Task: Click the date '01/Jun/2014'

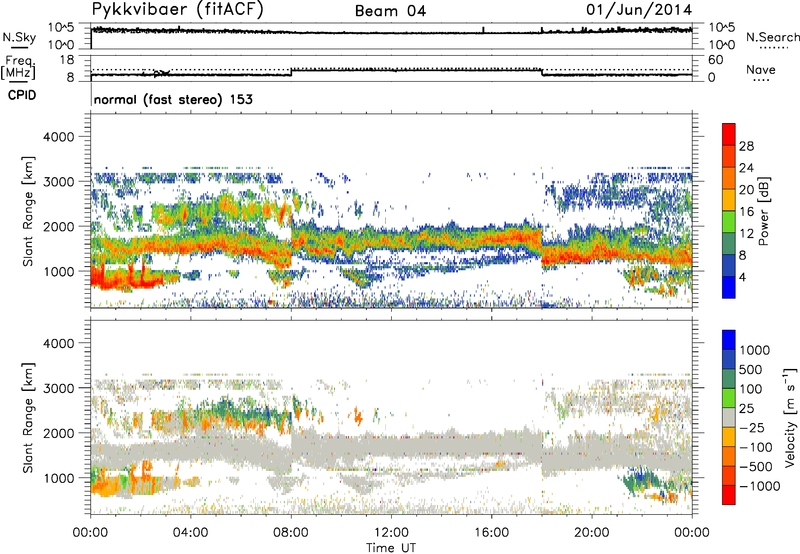Action: click(639, 10)
